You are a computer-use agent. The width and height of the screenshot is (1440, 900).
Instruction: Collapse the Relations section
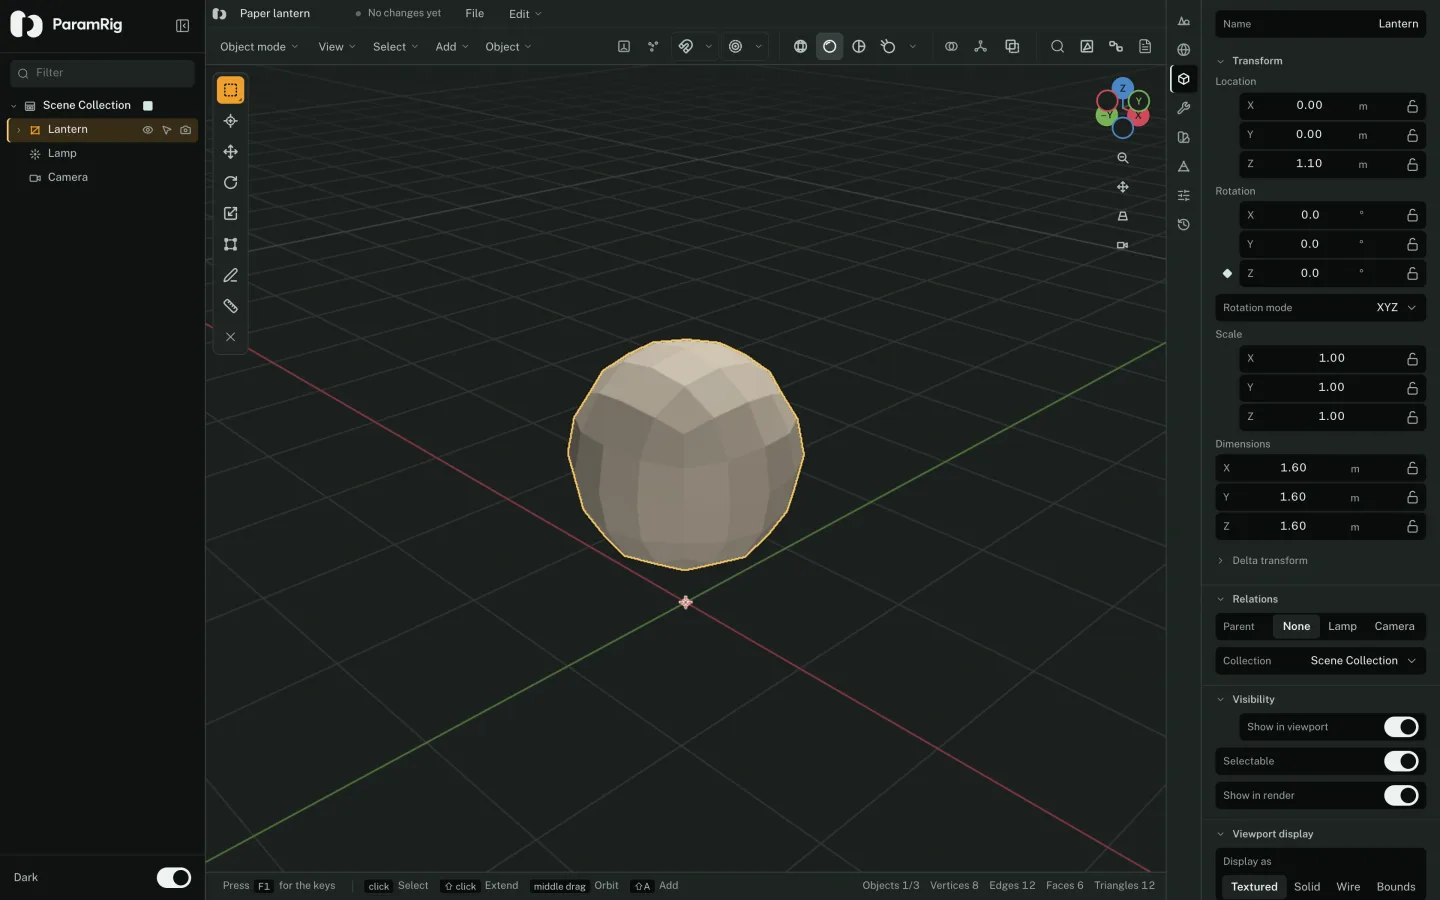(1247, 600)
